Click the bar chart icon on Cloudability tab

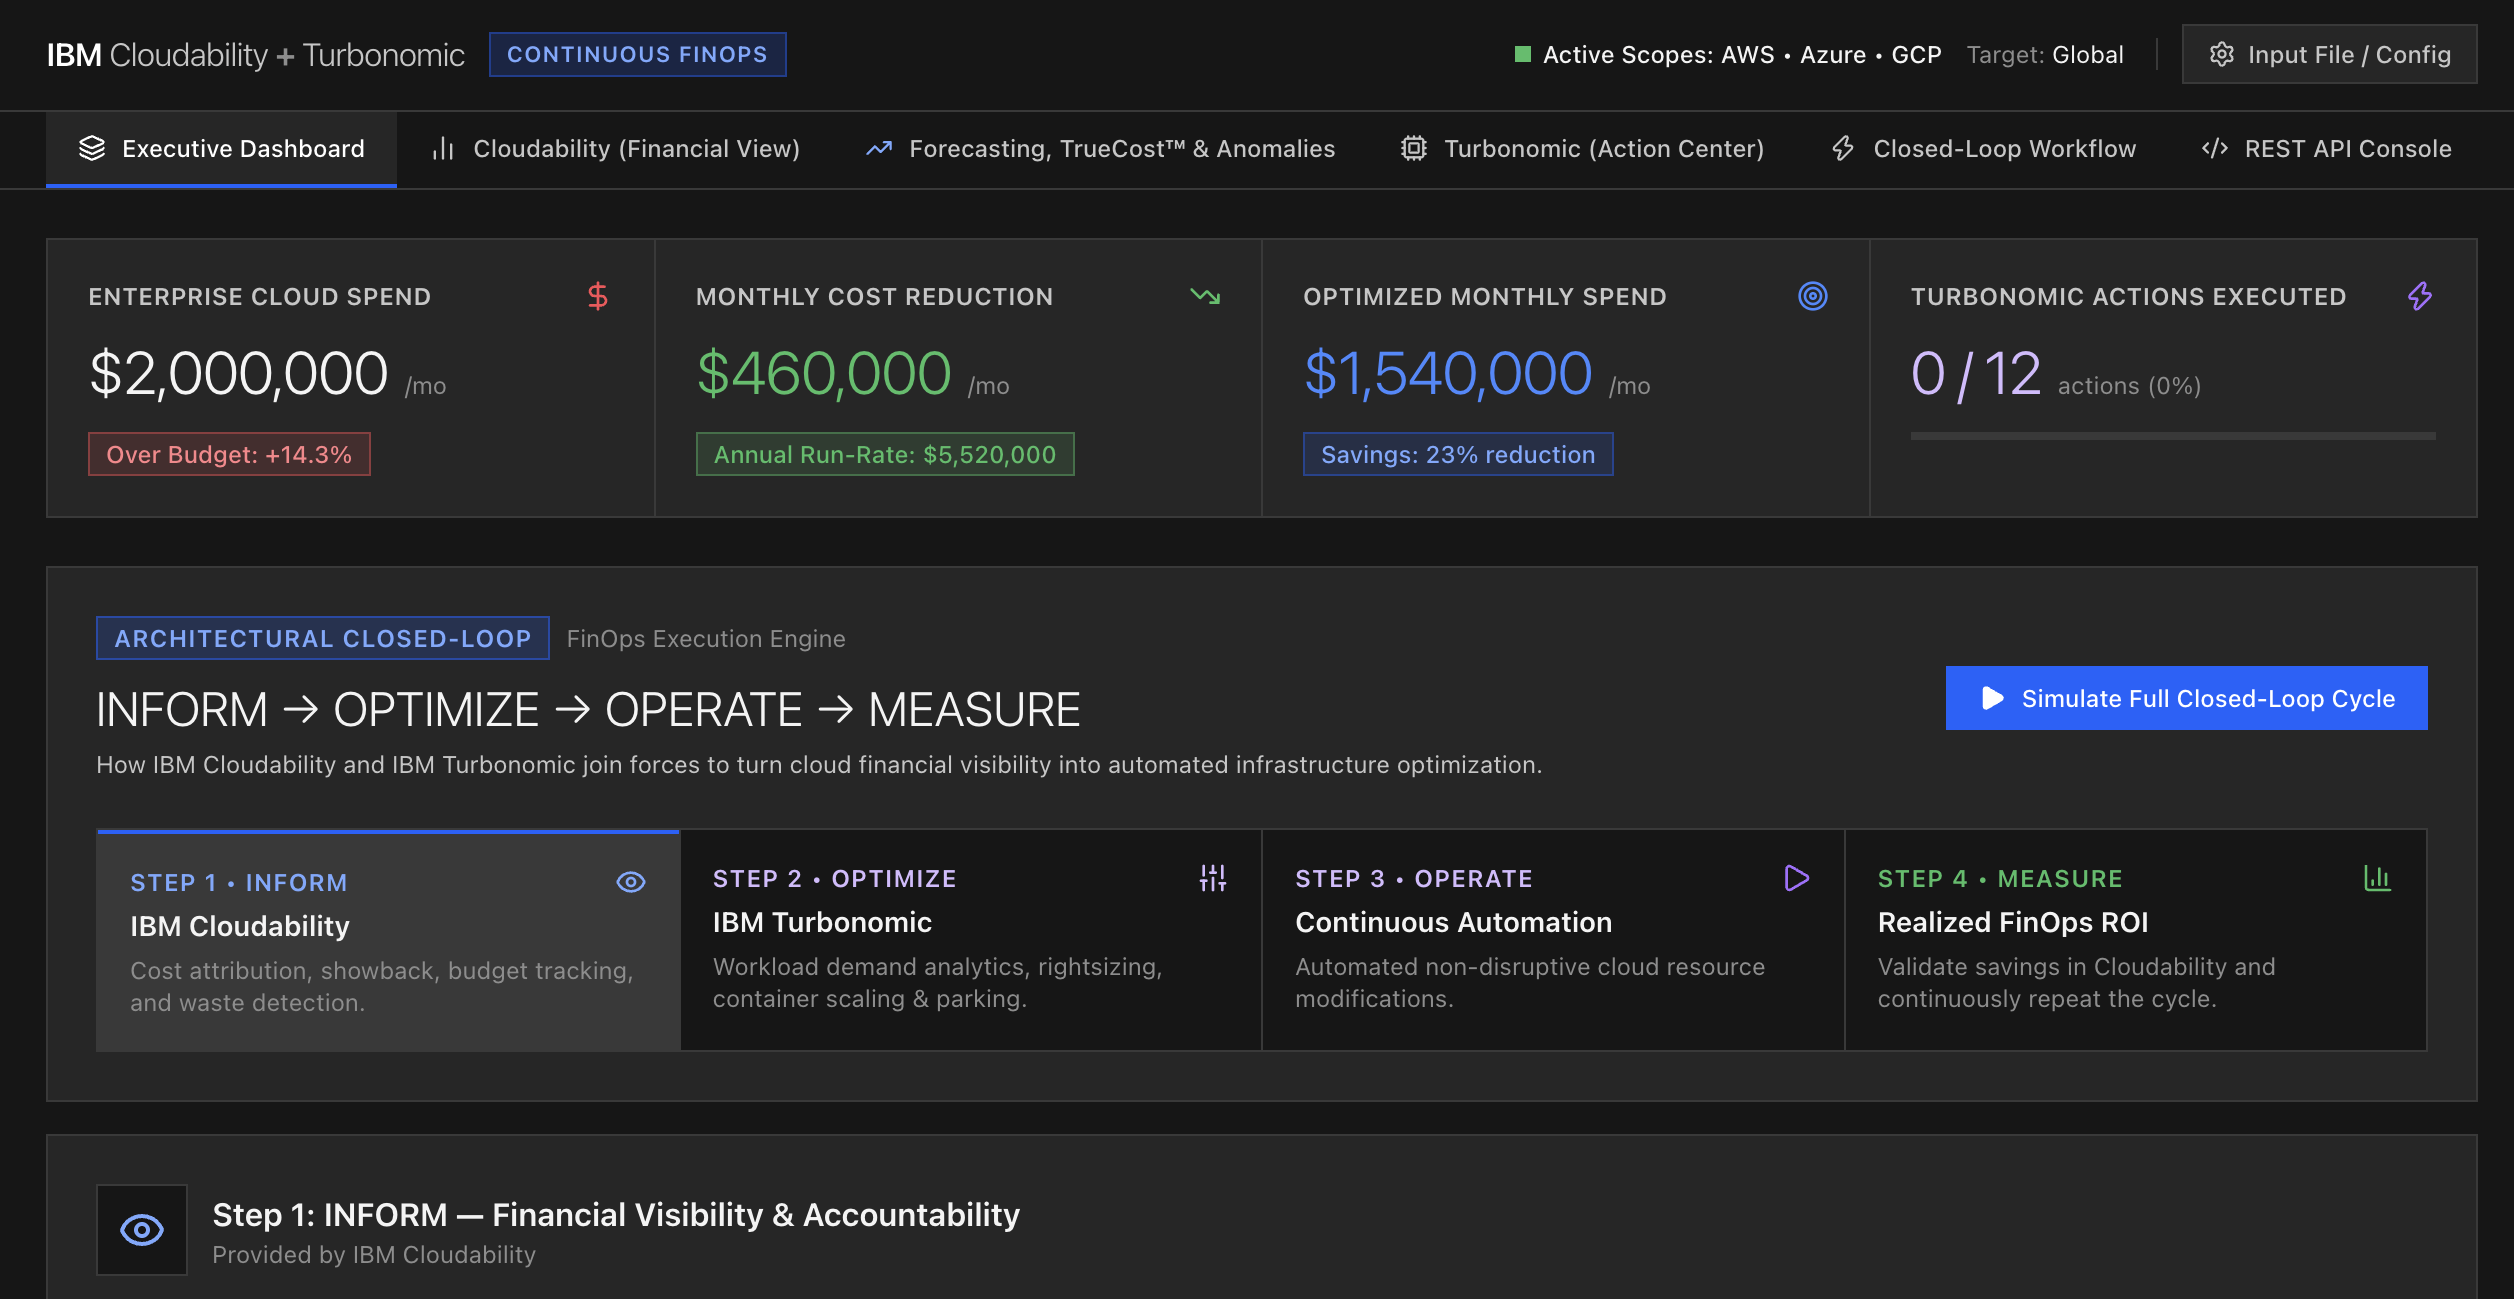pos(443,149)
